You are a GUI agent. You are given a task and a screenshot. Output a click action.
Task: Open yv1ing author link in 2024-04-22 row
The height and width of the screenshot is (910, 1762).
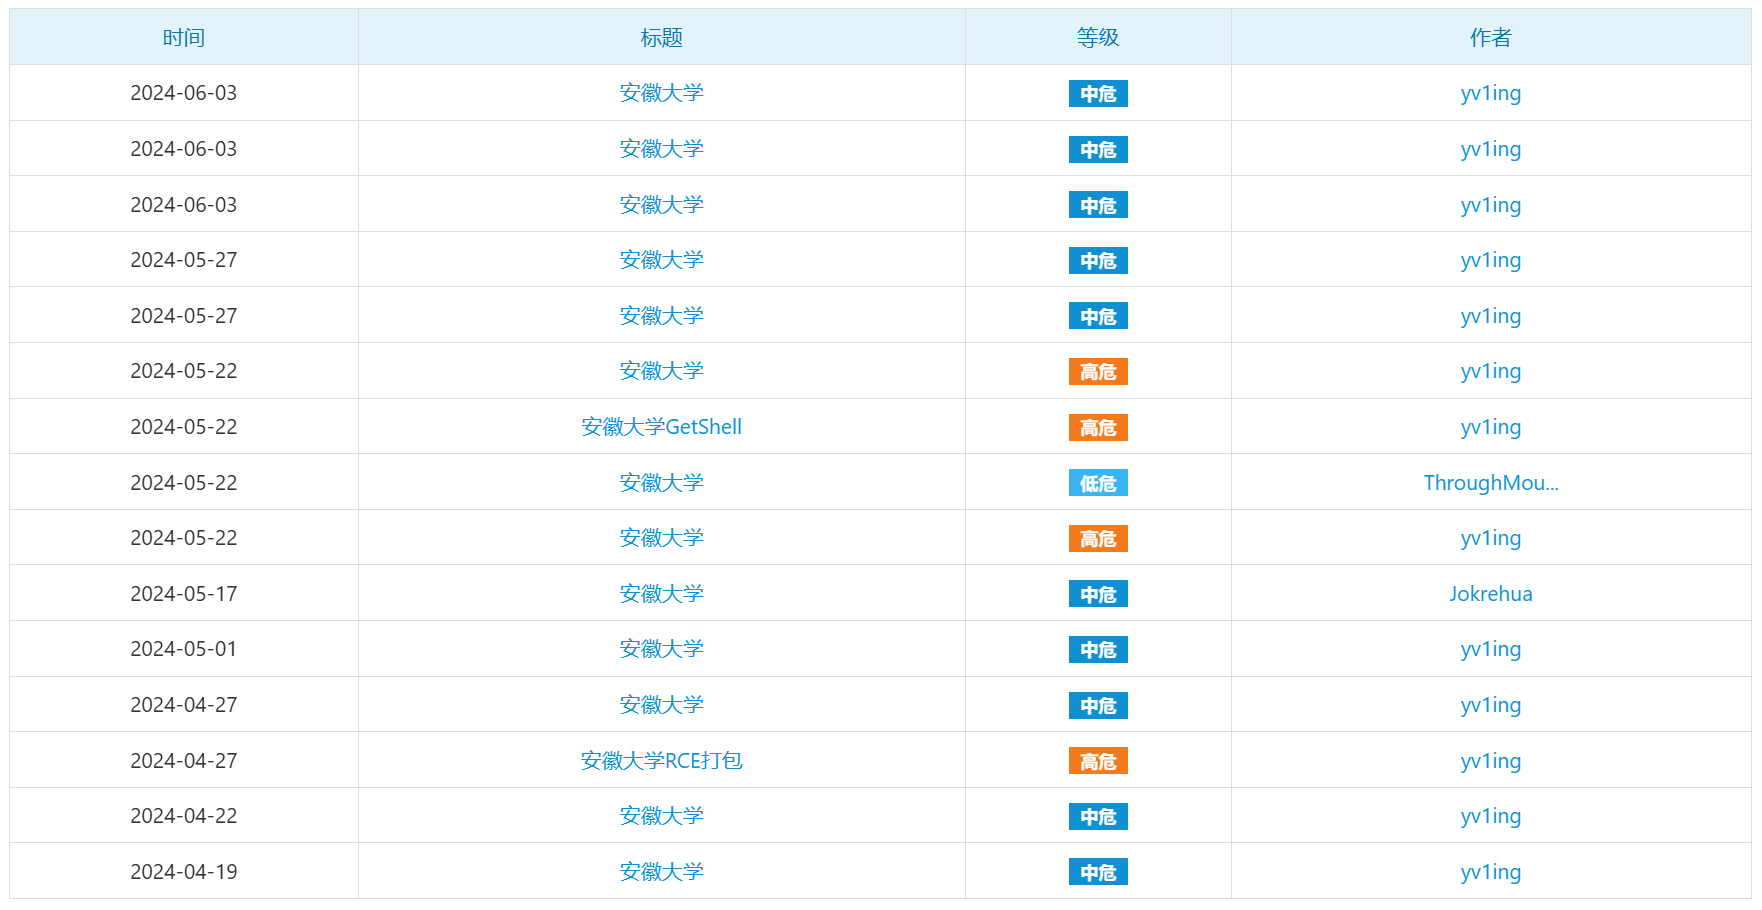tap(1490, 817)
